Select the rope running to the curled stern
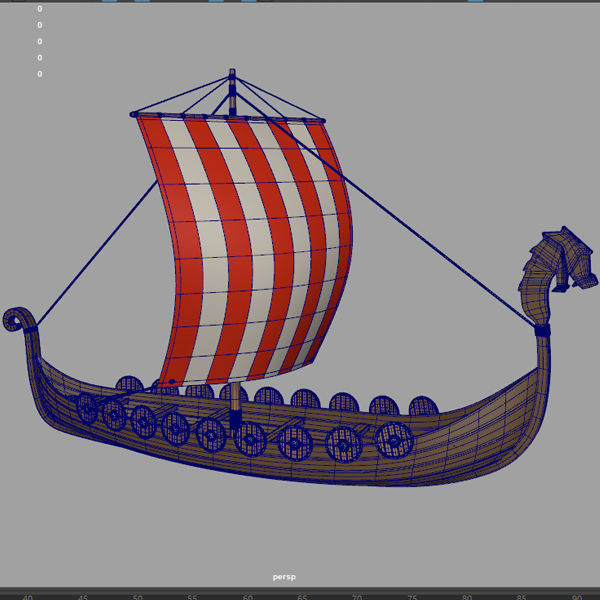Image resolution: width=600 pixels, height=600 pixels. pos(98,253)
